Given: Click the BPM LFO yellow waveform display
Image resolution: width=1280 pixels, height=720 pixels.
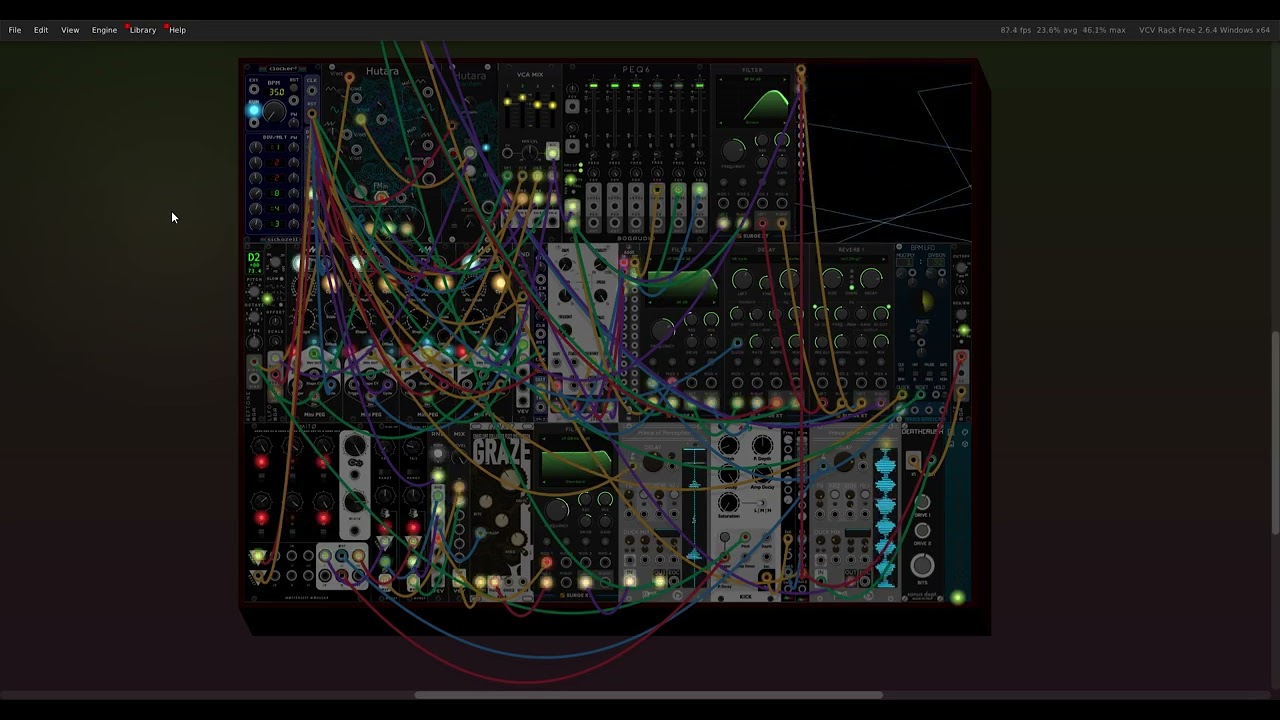Looking at the screenshot, I should point(927,300).
